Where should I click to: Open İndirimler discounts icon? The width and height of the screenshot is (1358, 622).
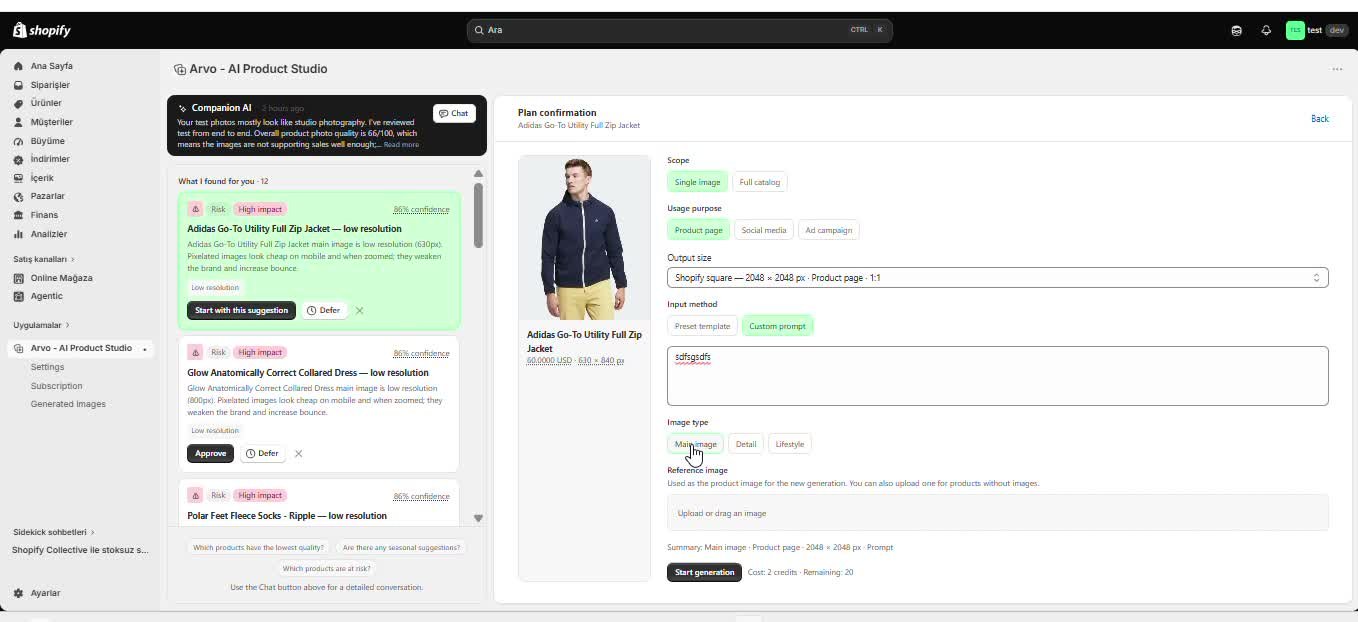[18, 159]
